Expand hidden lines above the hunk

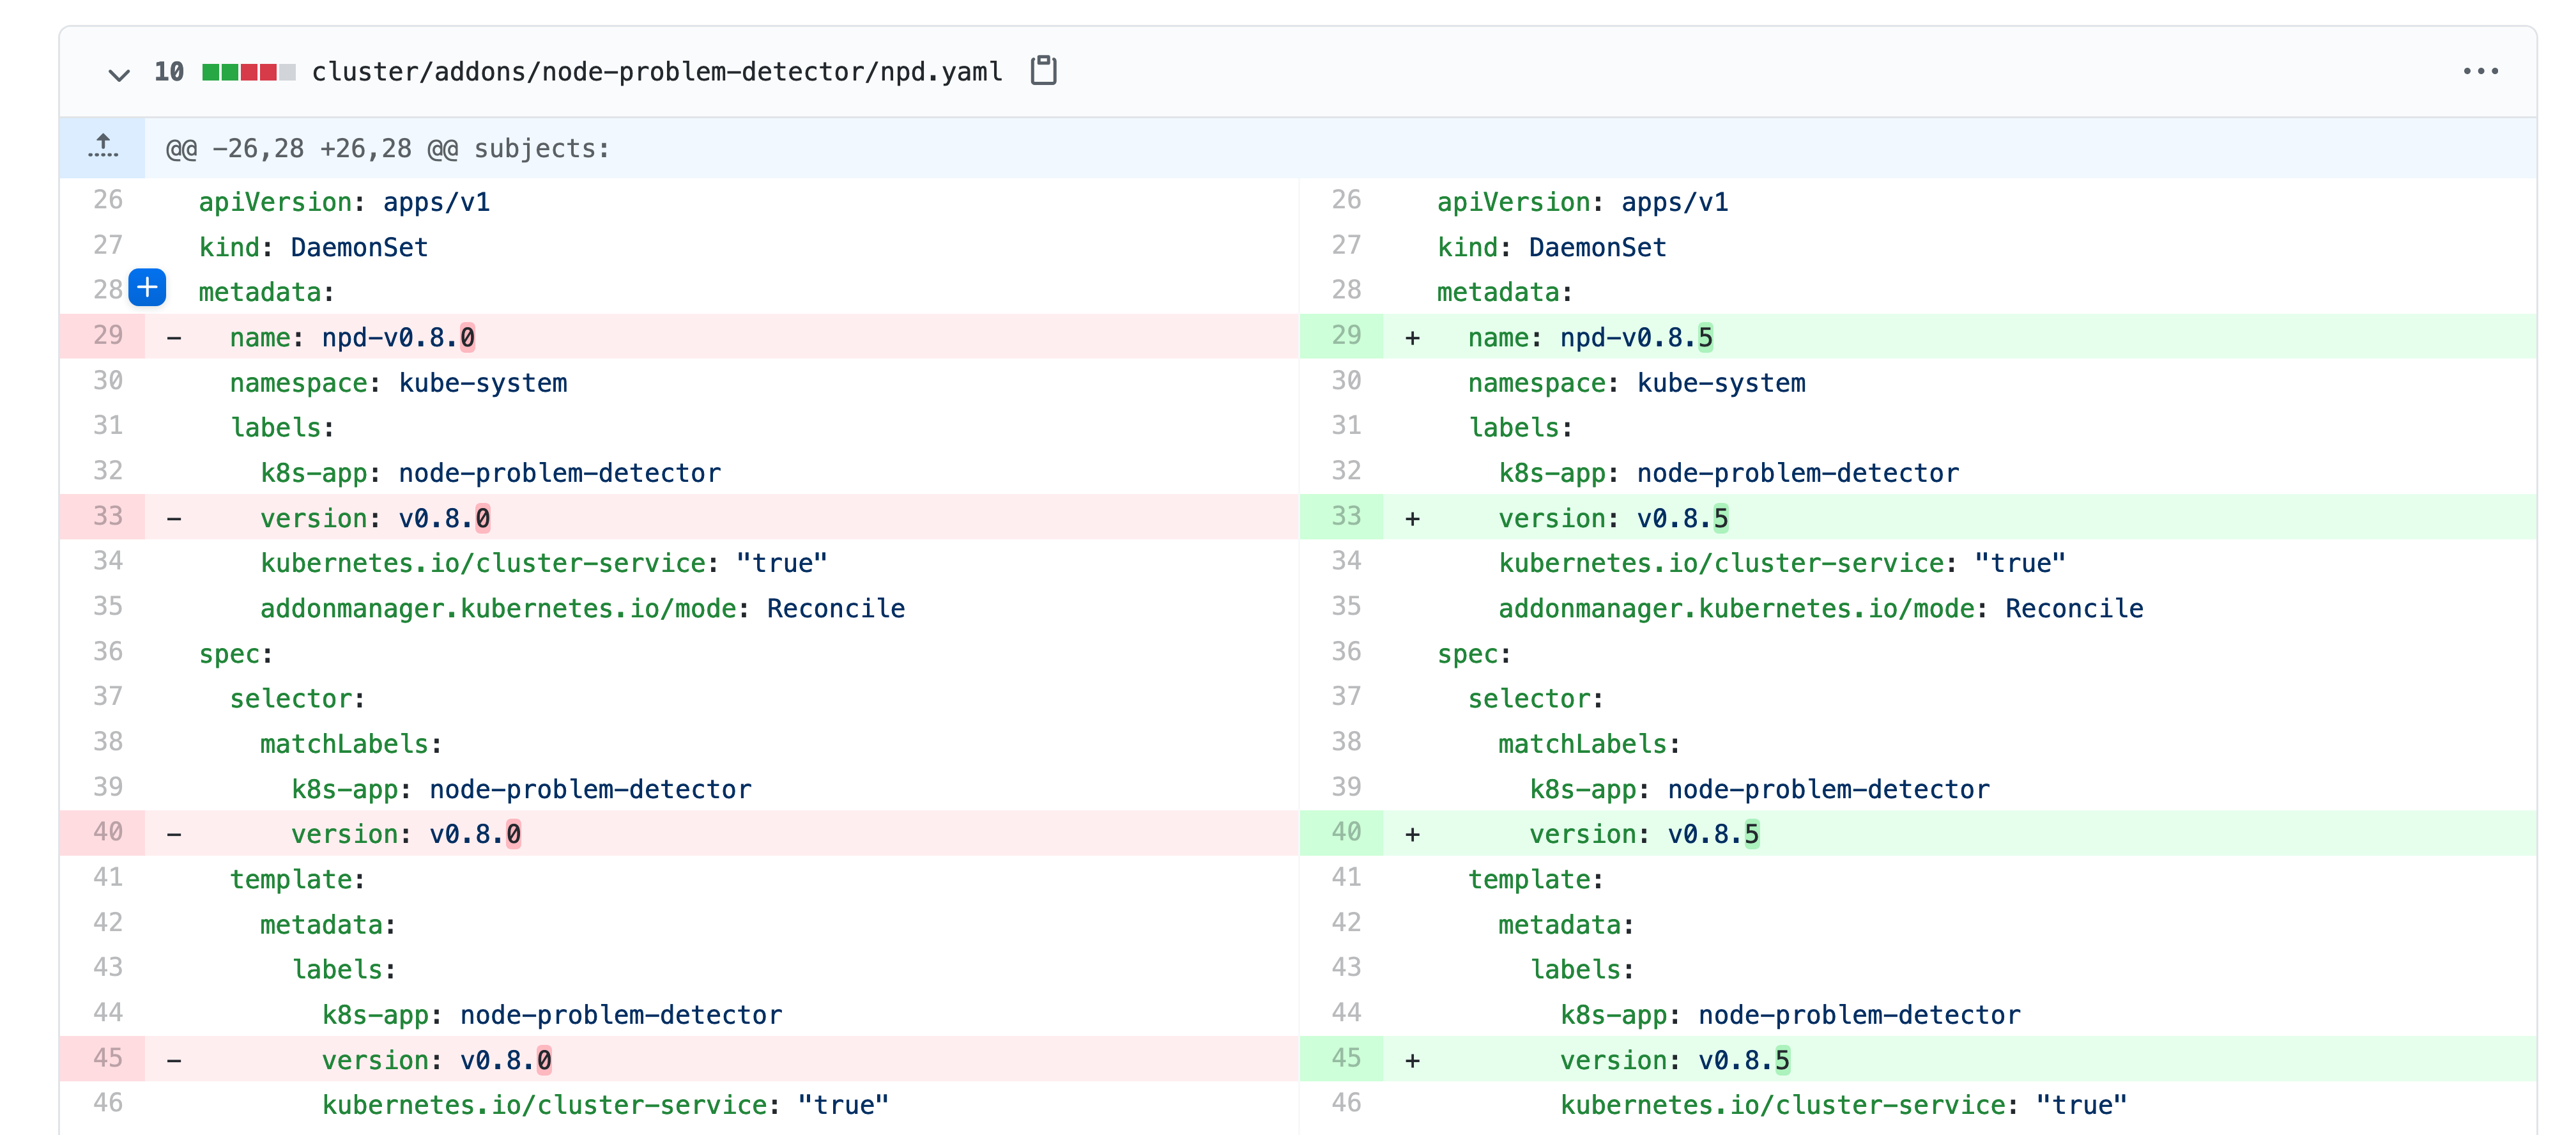102,147
